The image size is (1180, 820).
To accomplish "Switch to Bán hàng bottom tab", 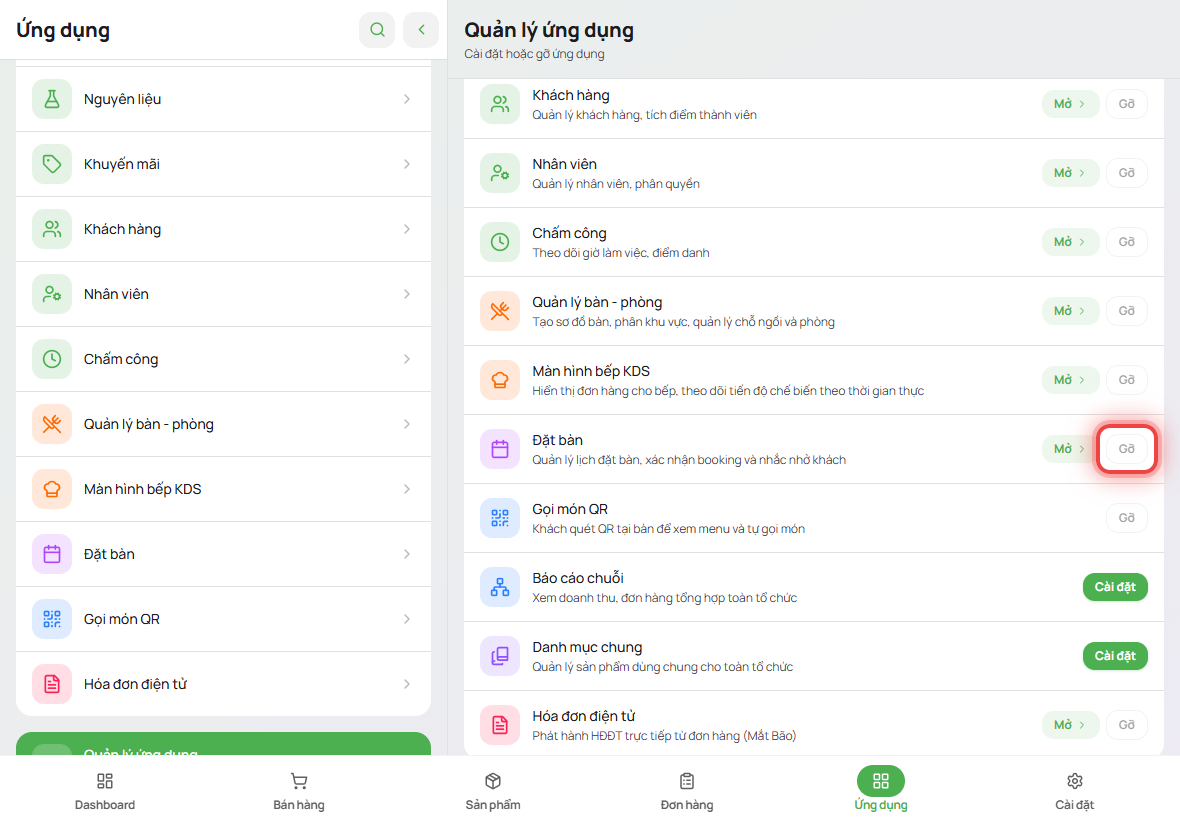I will coord(299,790).
